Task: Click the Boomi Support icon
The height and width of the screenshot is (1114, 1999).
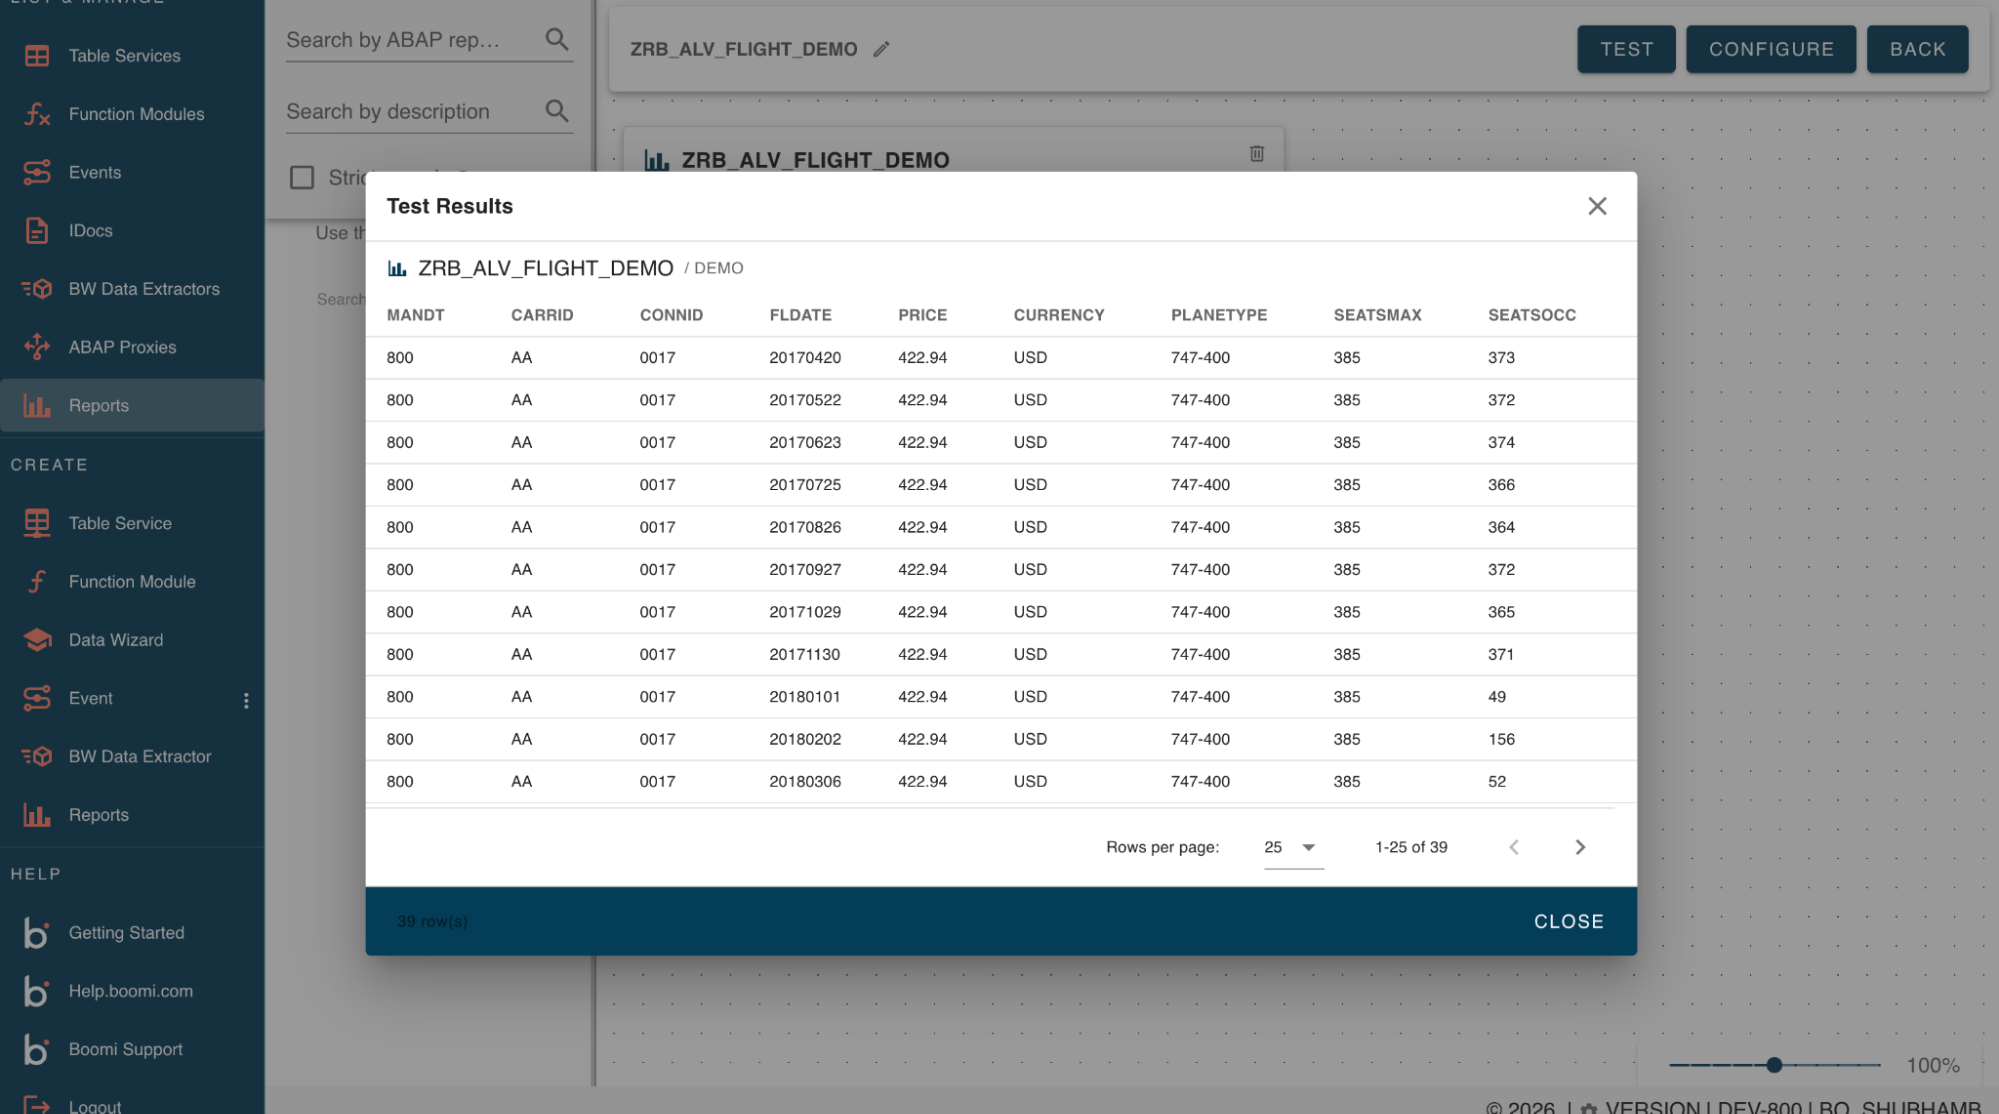Action: (37, 1049)
